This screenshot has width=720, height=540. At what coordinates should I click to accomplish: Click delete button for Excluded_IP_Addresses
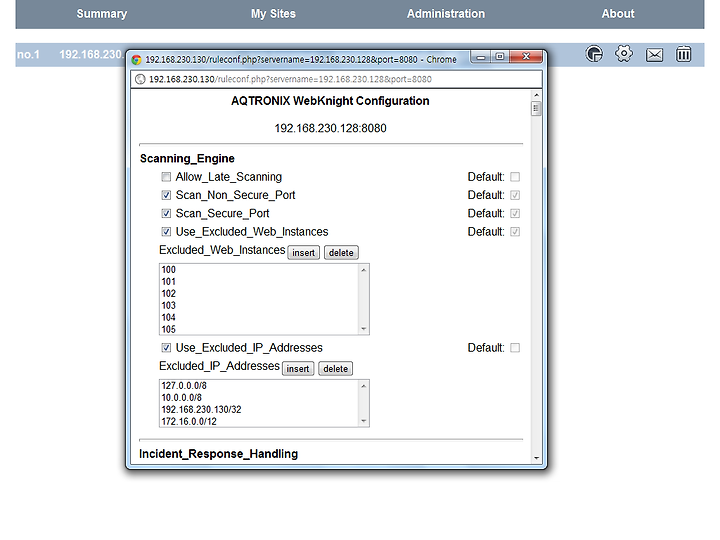click(336, 369)
